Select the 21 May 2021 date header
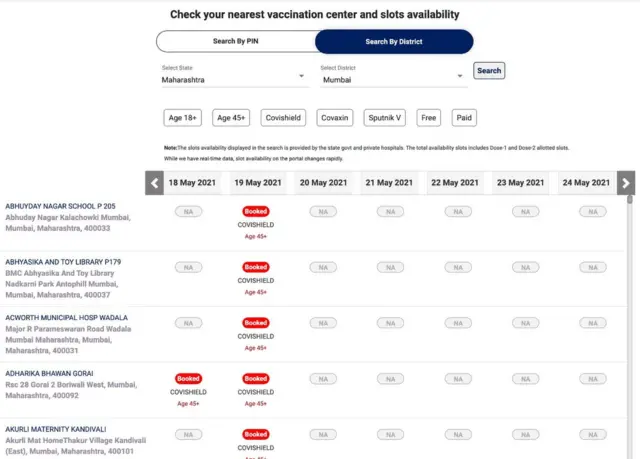The width and height of the screenshot is (640, 459). click(x=389, y=183)
